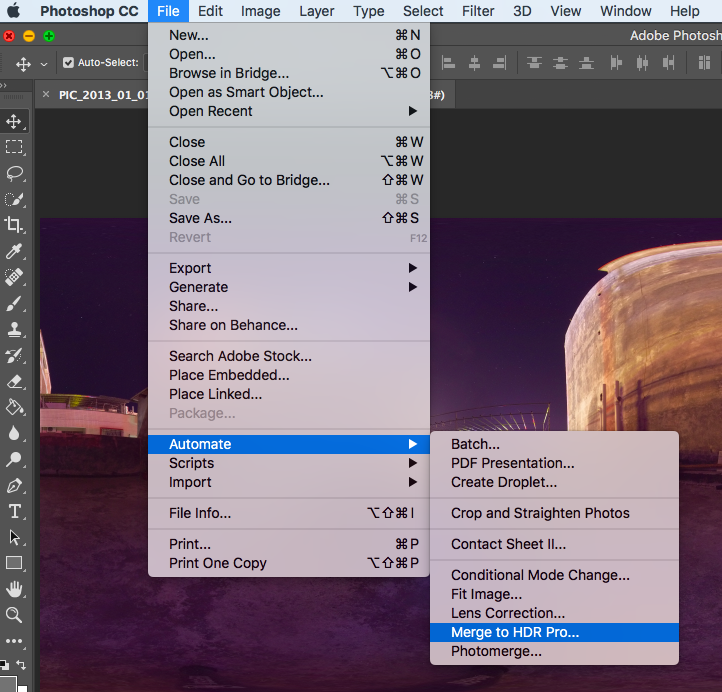The width and height of the screenshot is (722, 692).
Task: Click Distribute horizontal centers icon
Action: (642, 63)
